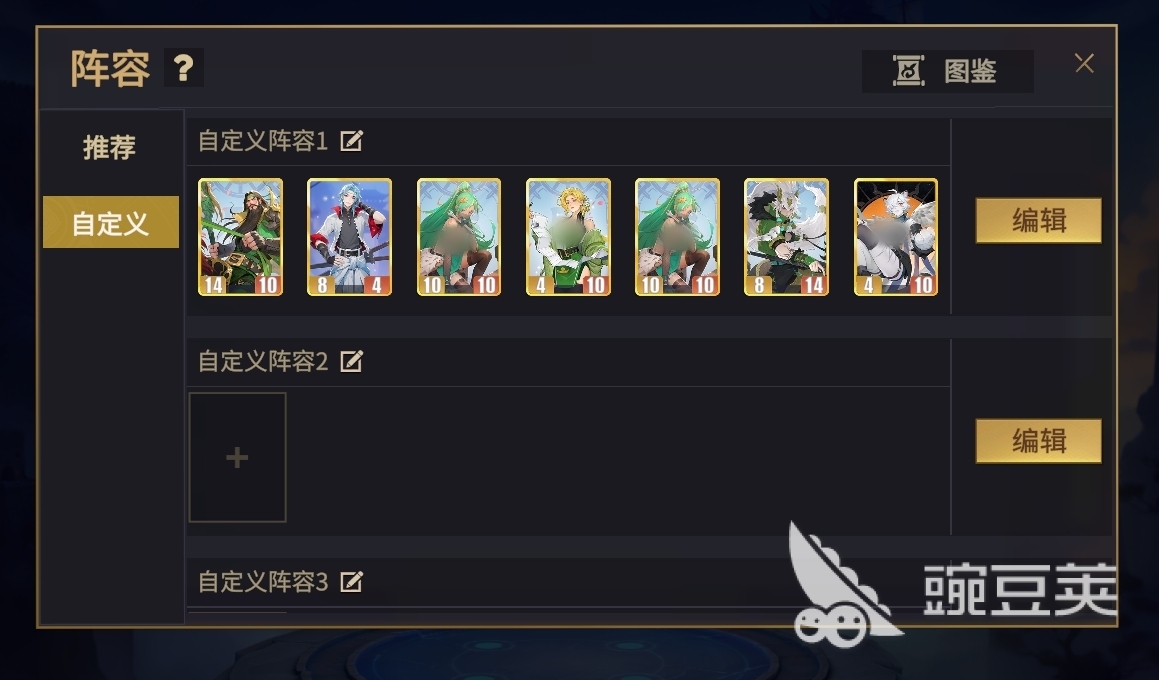
Task: Rename 自定义阵容2 with the pencil icon
Action: (x=351, y=361)
